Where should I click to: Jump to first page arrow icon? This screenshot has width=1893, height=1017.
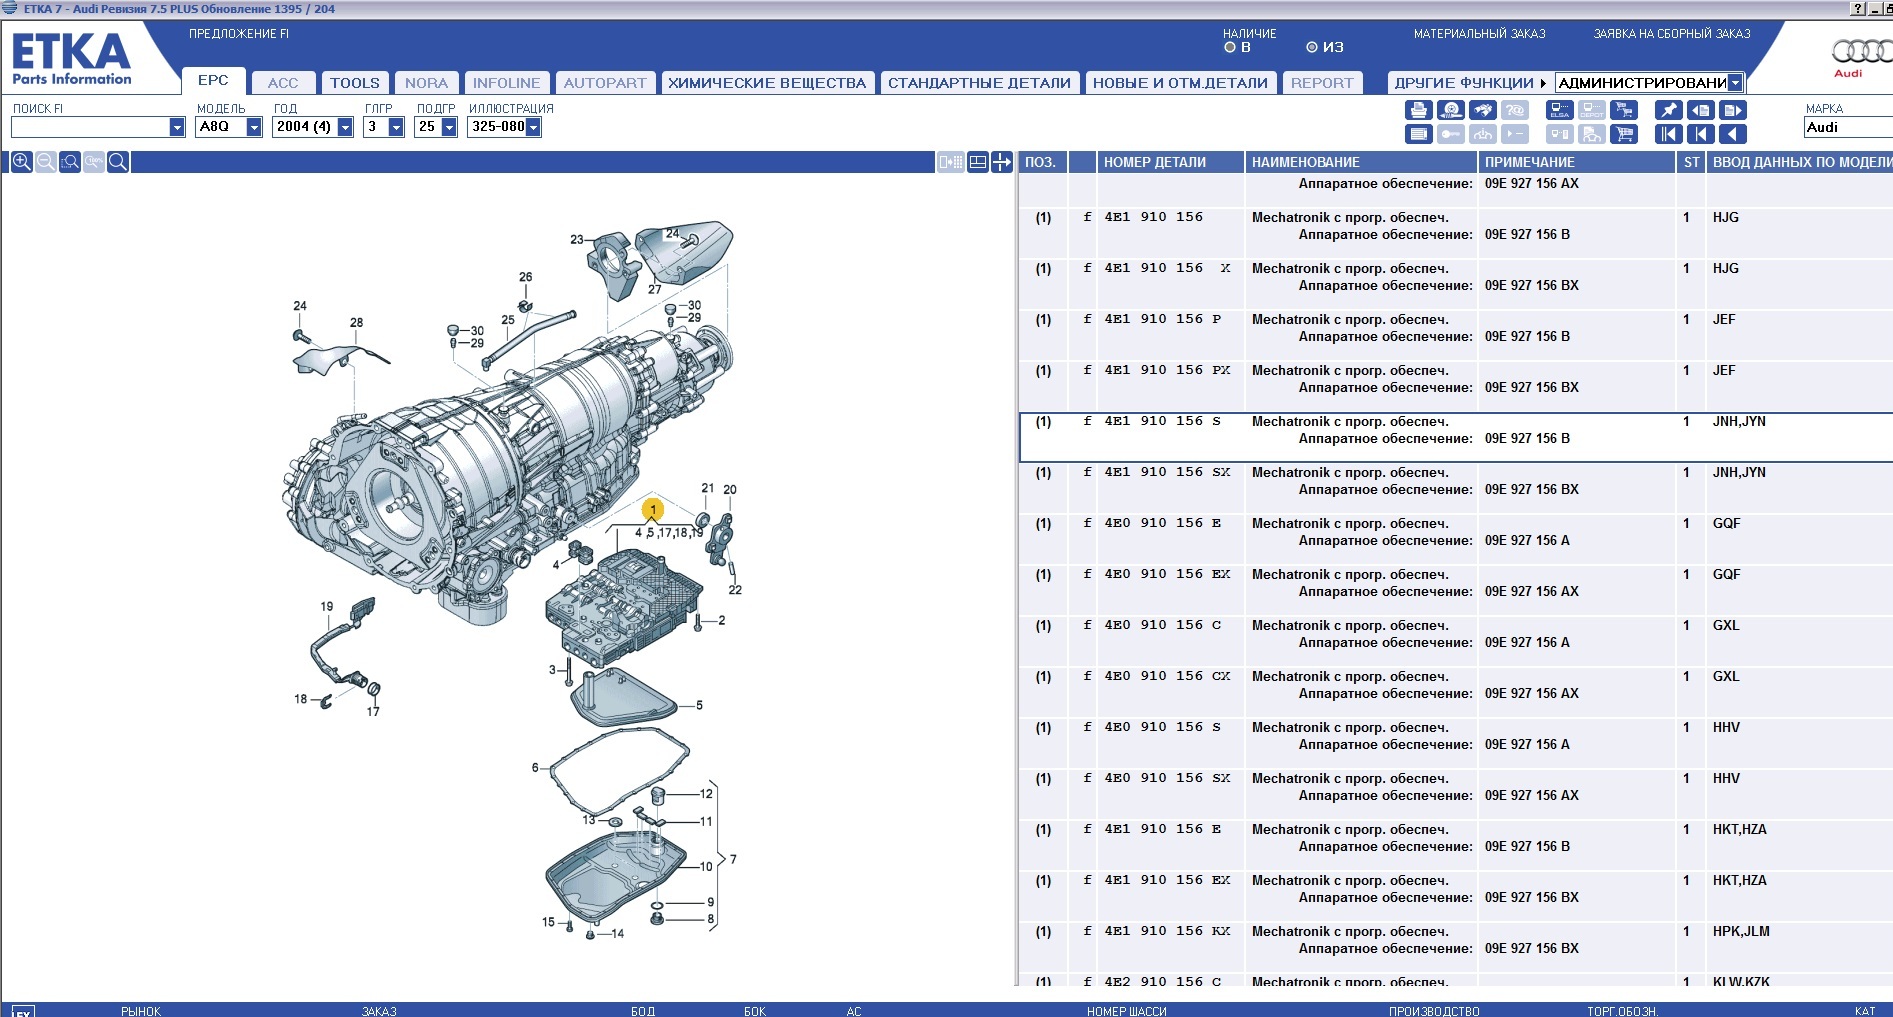[x=1668, y=134]
